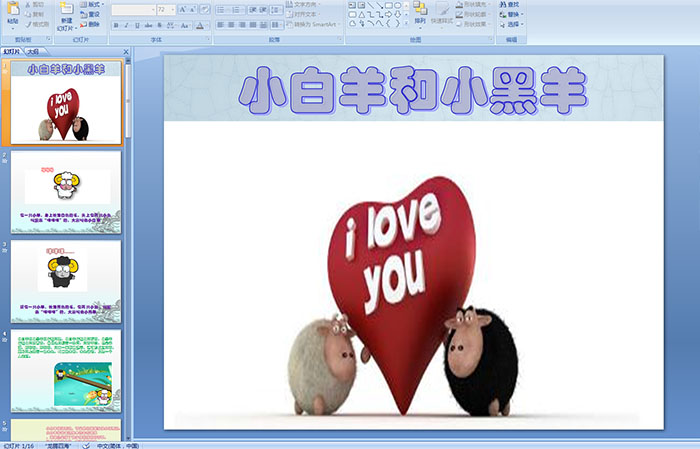Click the Delete (删除) slide icon
700x449 pixels.
(83, 25)
